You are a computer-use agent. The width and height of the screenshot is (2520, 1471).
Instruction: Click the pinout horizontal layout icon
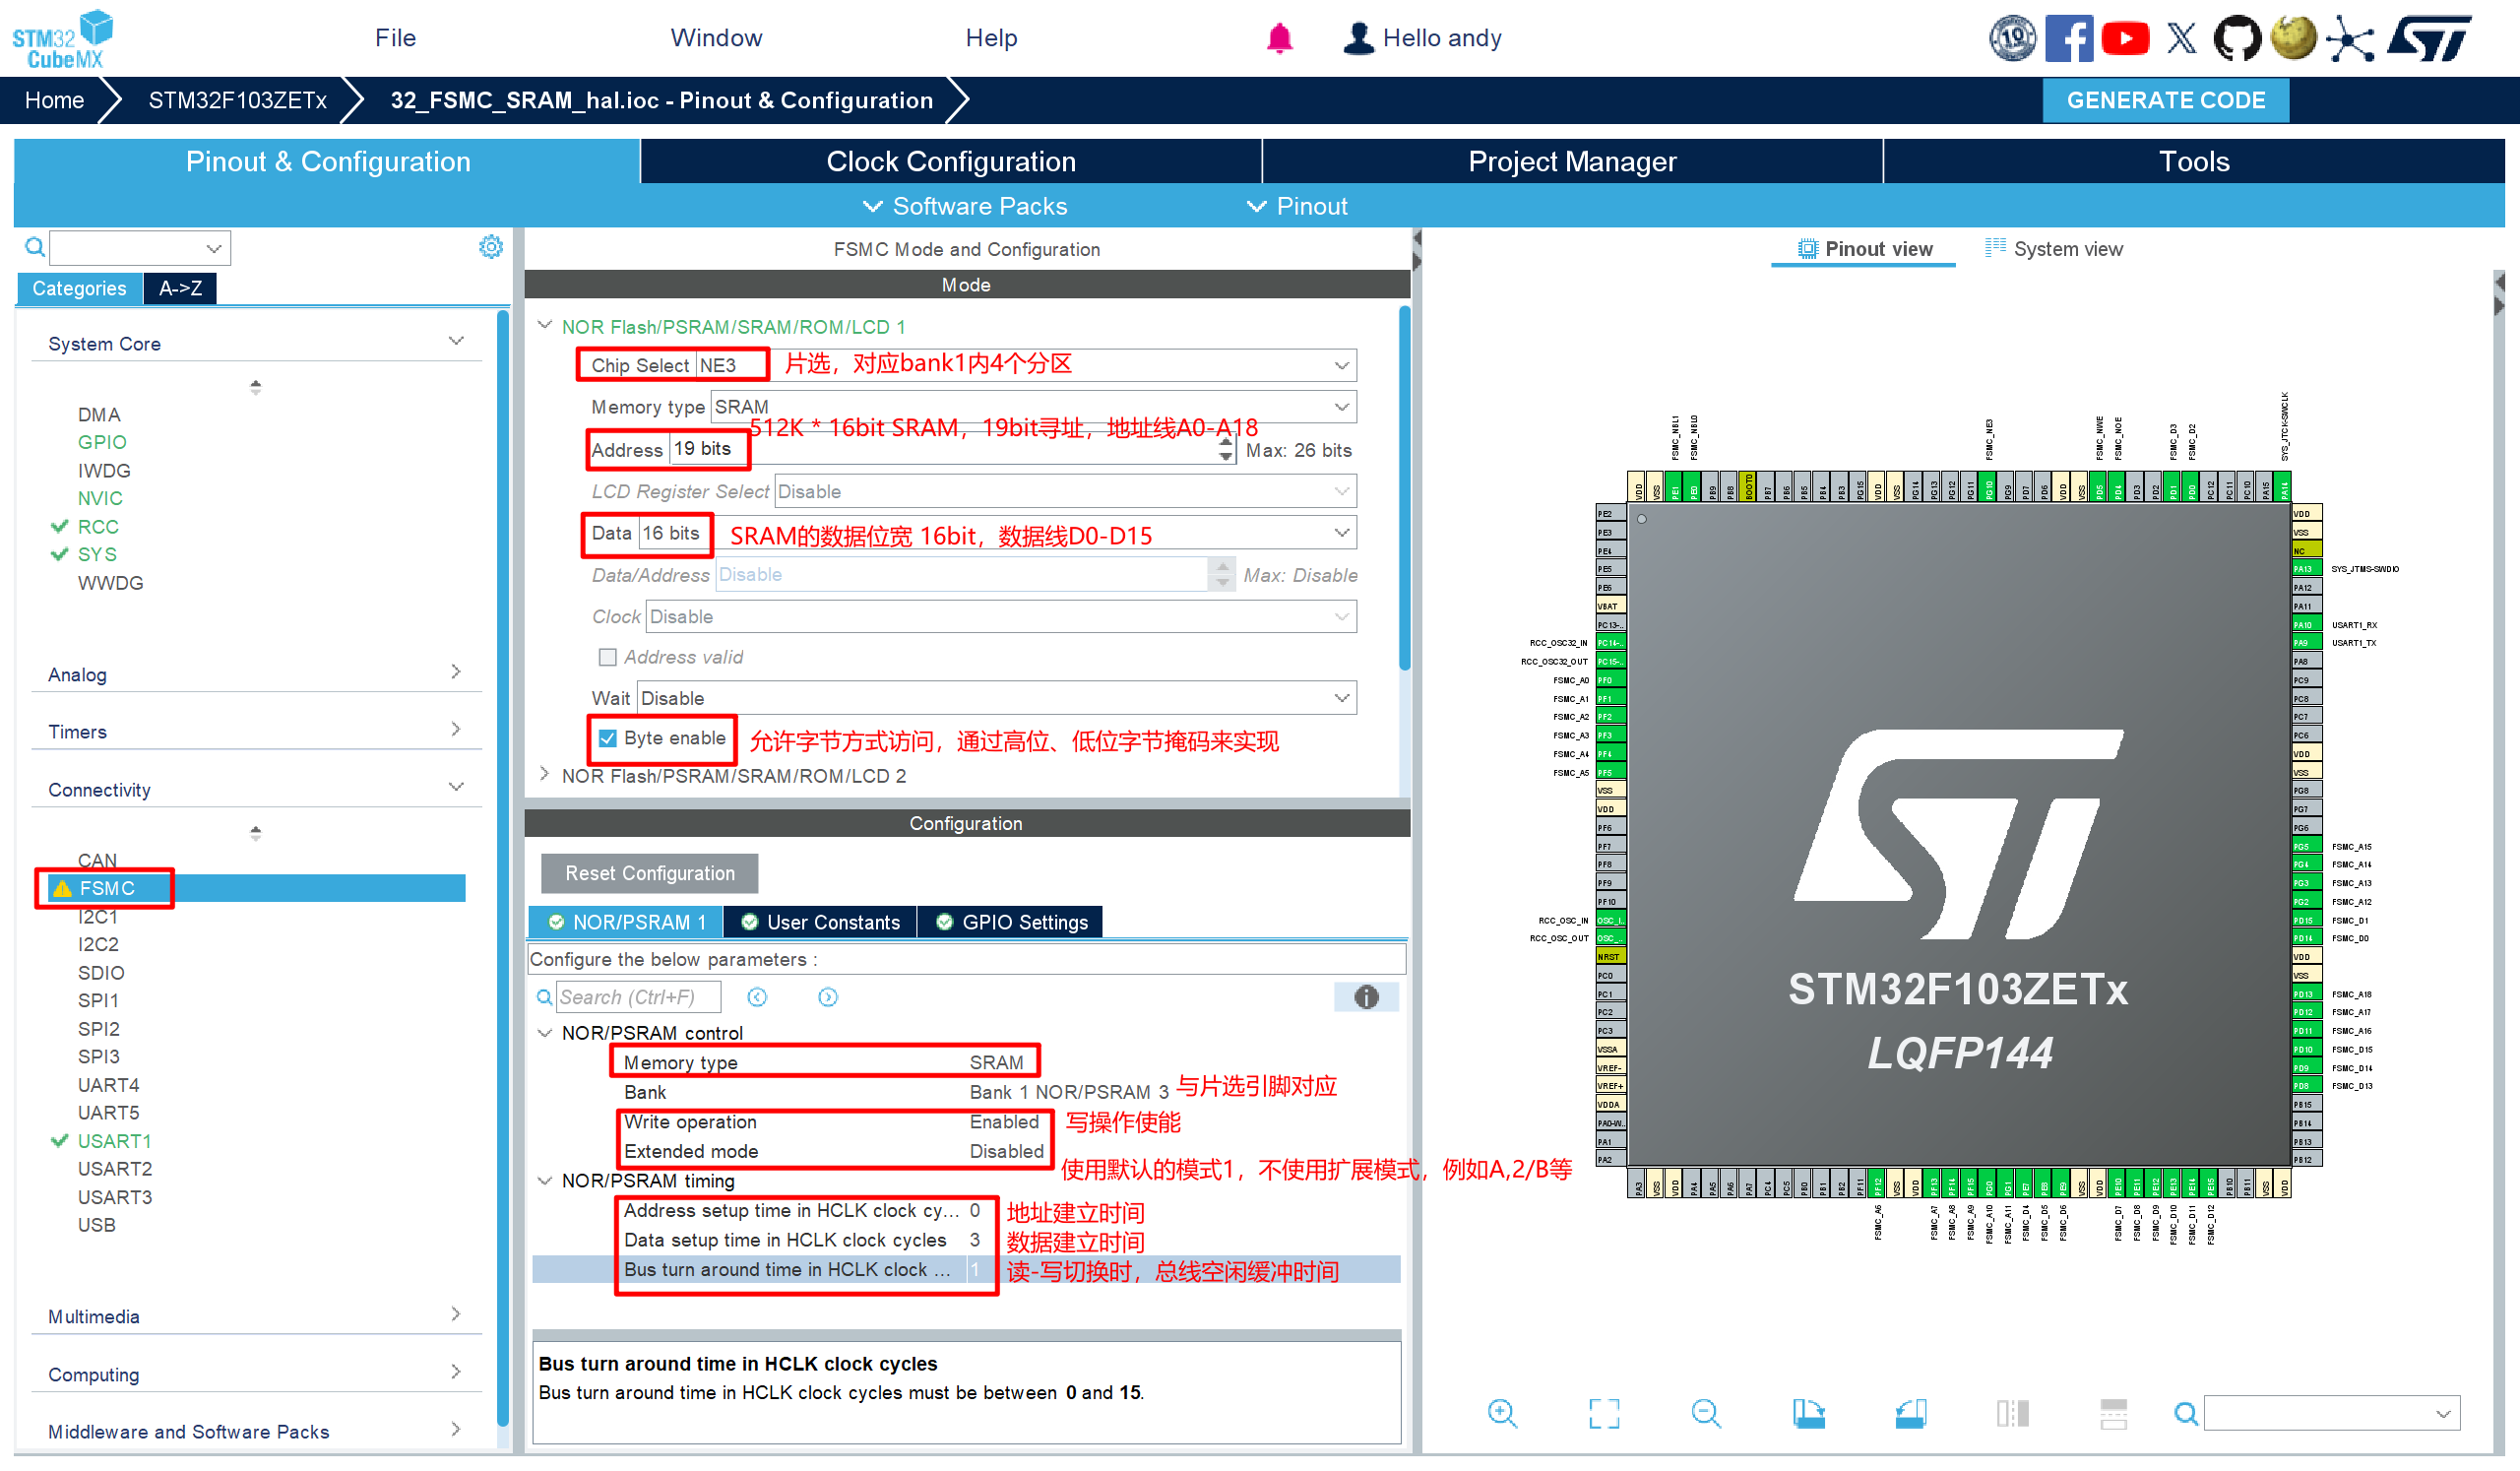2113,1413
